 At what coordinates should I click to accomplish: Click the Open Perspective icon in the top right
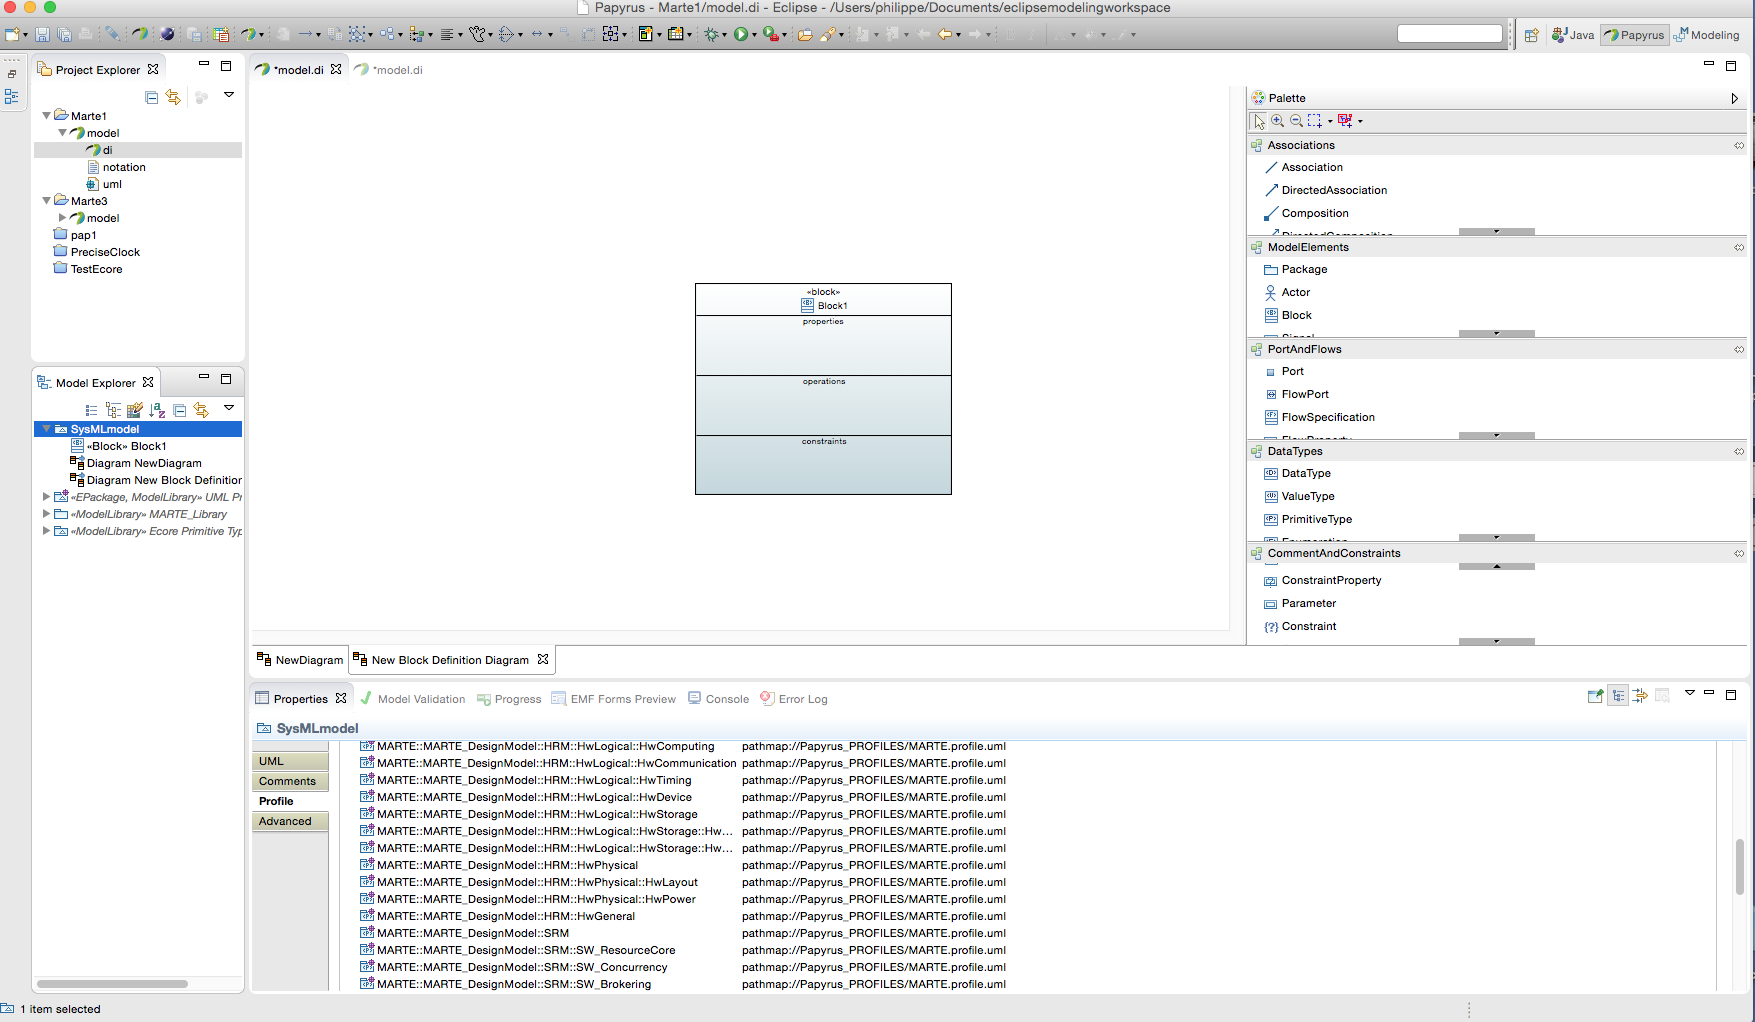click(x=1531, y=35)
